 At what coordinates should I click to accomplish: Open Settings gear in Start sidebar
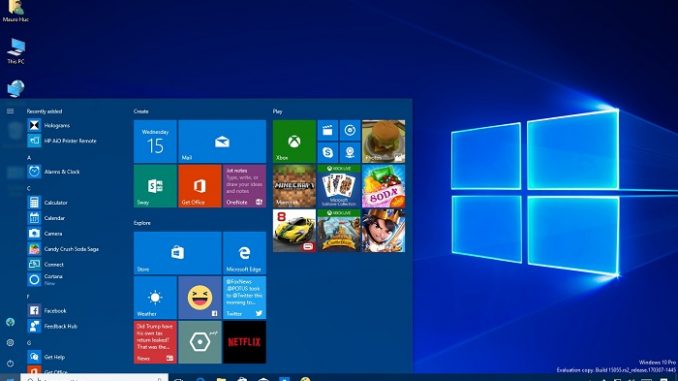(10, 343)
